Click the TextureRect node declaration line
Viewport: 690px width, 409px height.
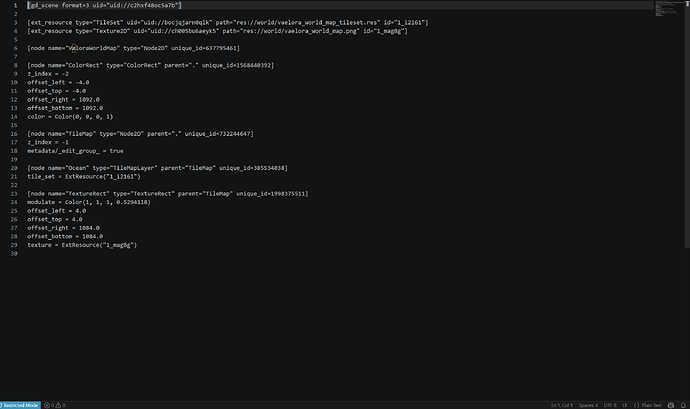pos(168,194)
